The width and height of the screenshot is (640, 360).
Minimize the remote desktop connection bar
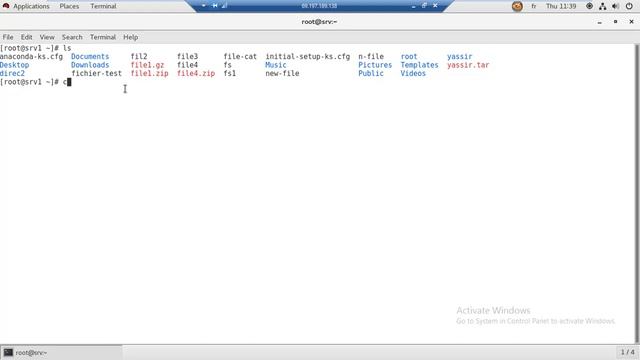point(413,6)
